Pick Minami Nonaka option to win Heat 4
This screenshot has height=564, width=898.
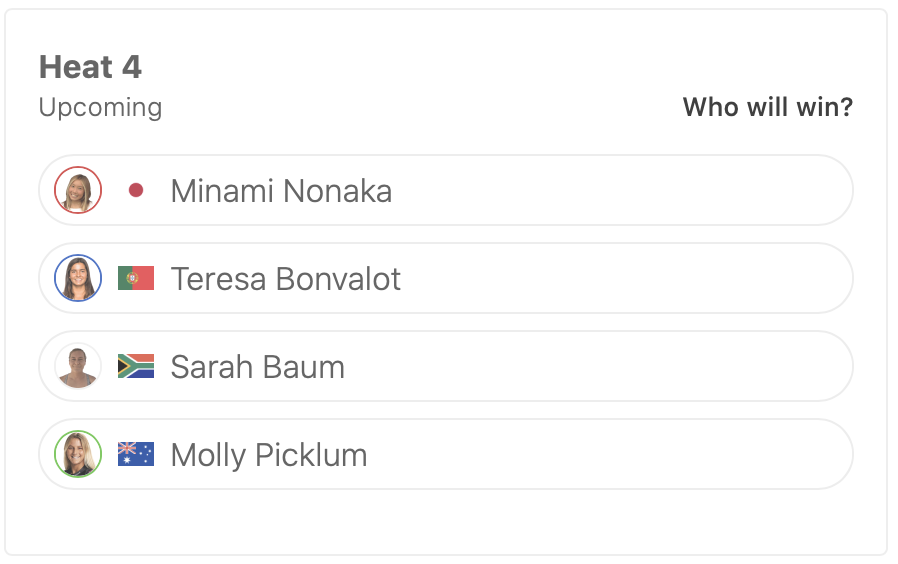620,190
